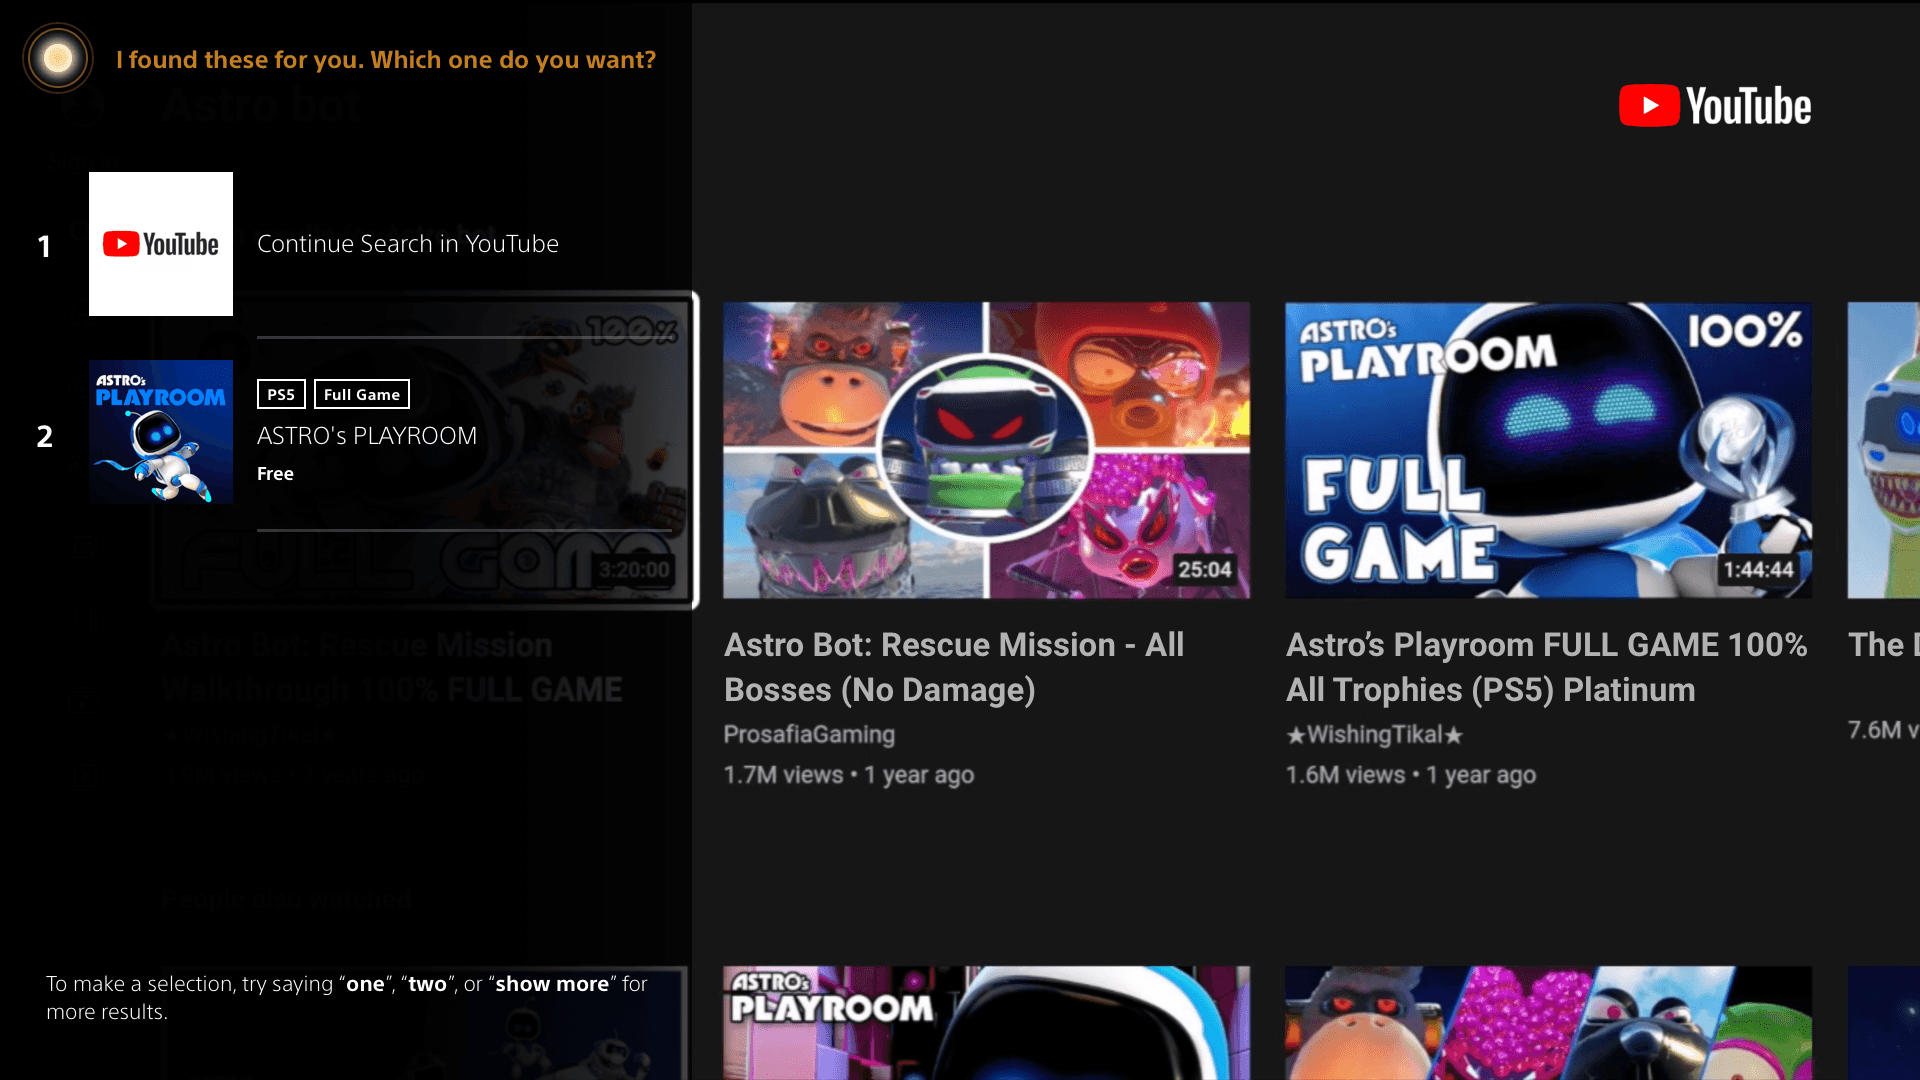The height and width of the screenshot is (1080, 1920).
Task: Open ProsafiaGaming channel link
Action: coord(810,733)
